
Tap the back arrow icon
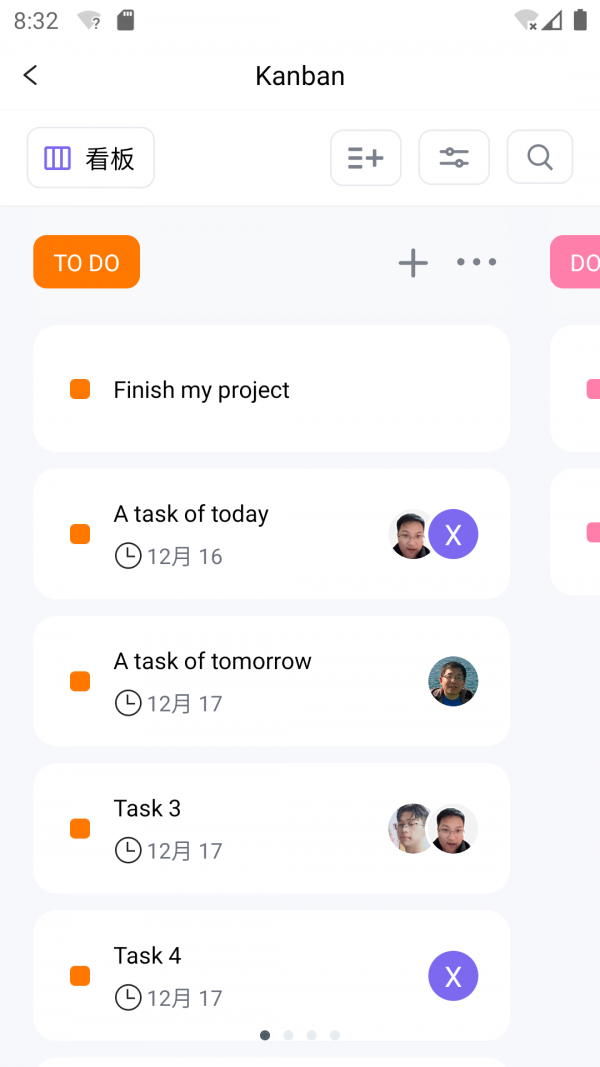coord(31,75)
